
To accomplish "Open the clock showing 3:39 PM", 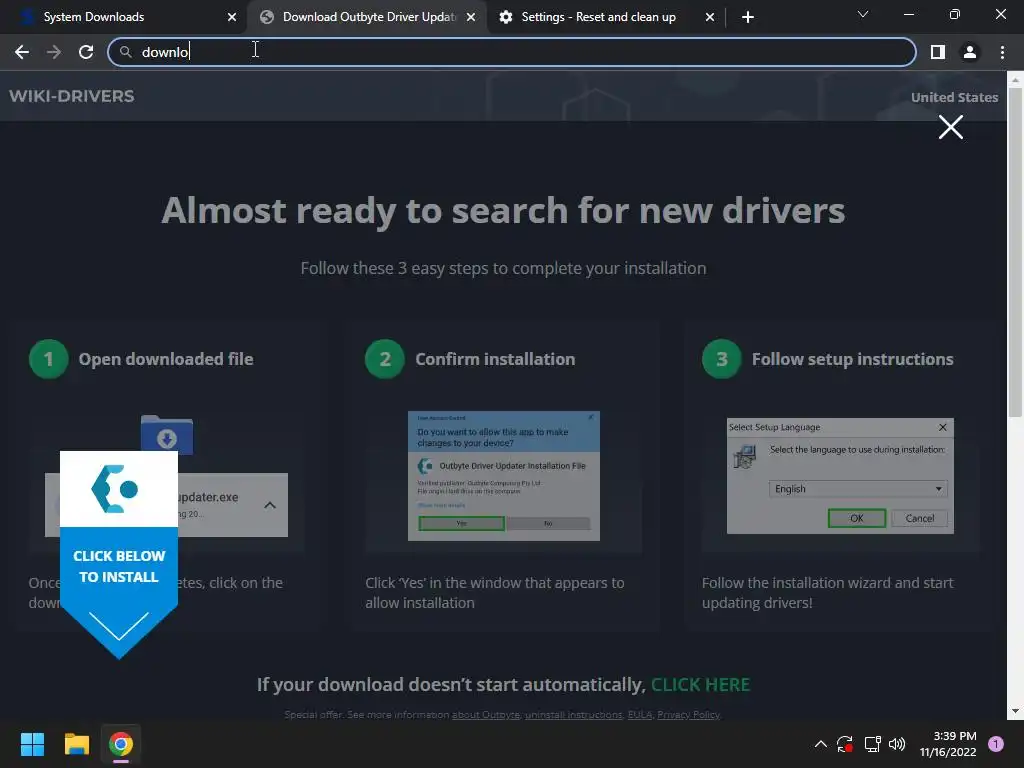I will tap(948, 744).
